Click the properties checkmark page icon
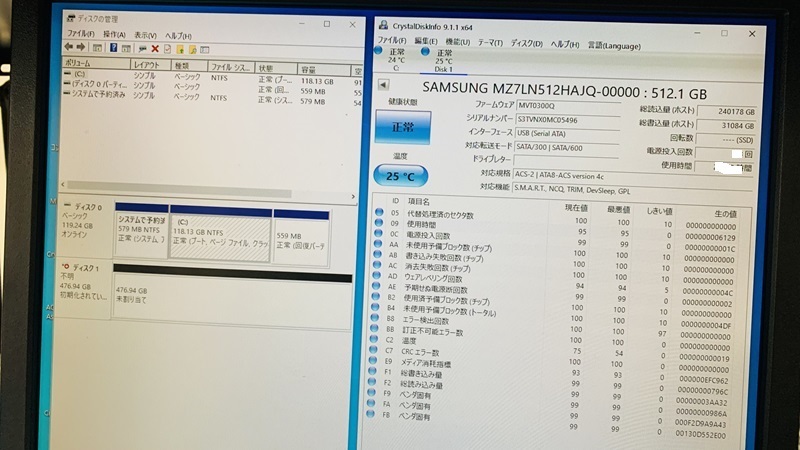 coord(167,49)
